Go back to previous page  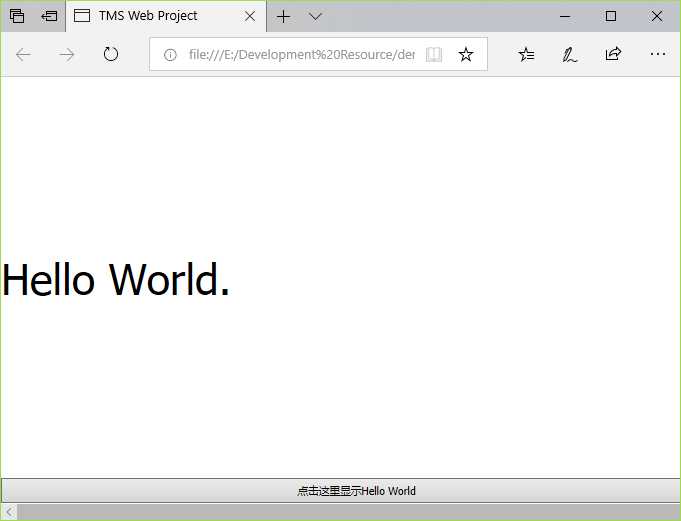pyautogui.click(x=23, y=55)
